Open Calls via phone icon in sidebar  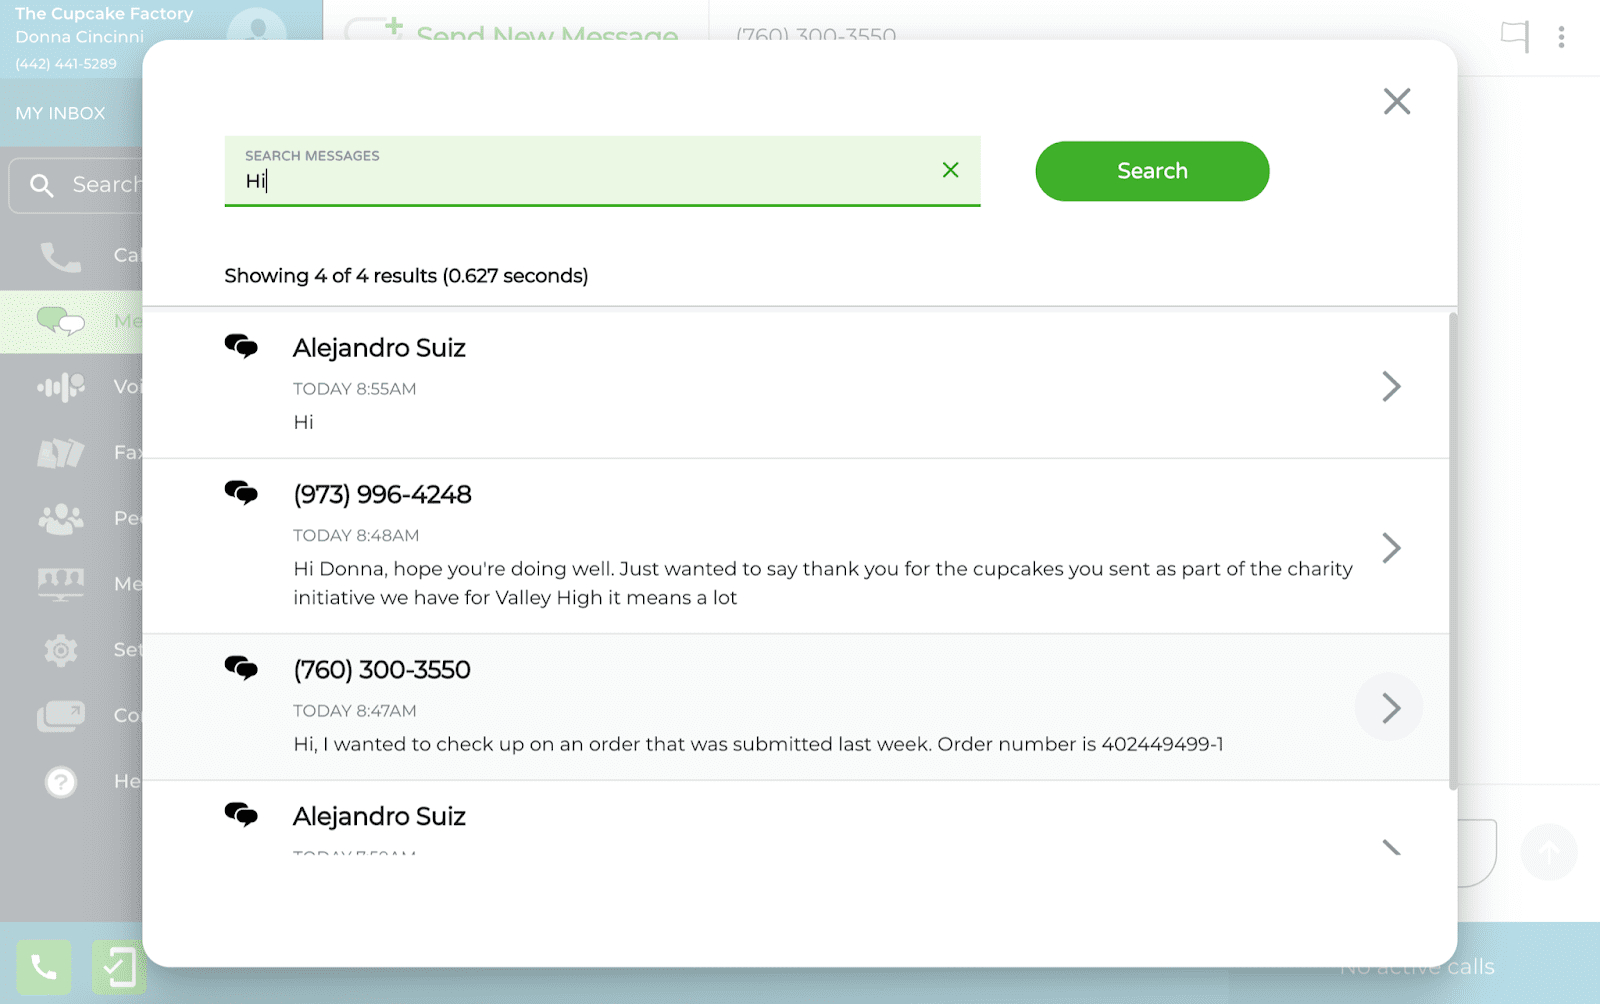pos(60,256)
